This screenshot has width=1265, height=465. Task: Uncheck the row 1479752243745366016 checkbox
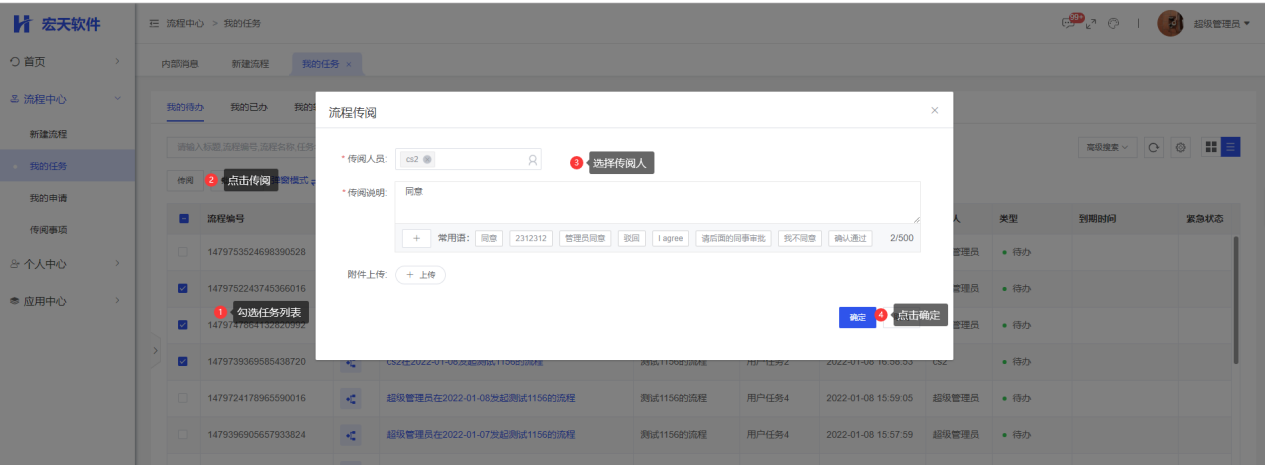[184, 288]
